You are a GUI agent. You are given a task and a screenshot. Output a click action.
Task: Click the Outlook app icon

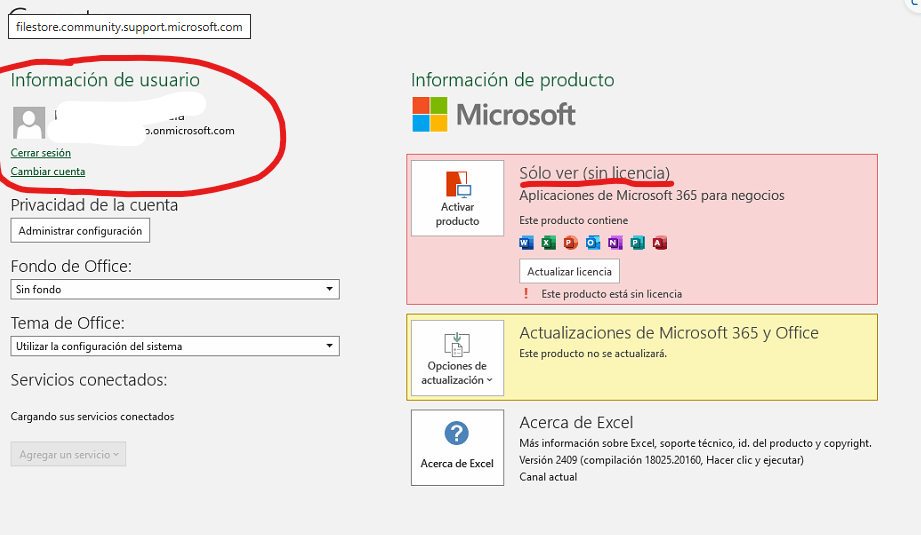click(x=593, y=243)
